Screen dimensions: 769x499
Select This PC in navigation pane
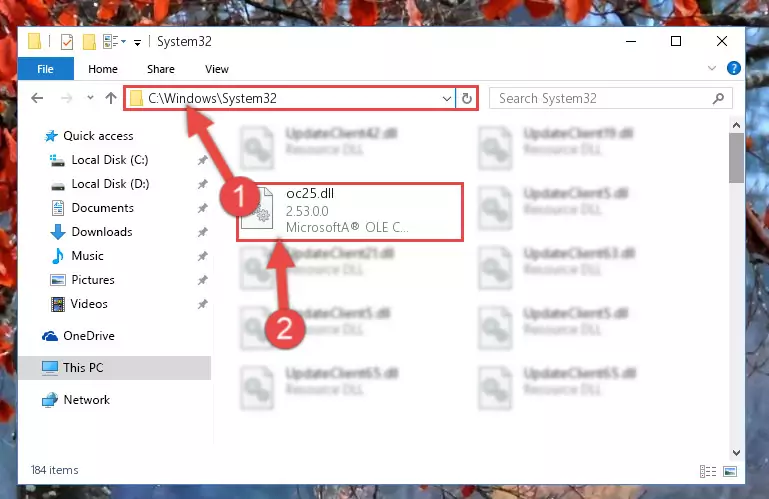pos(114,368)
